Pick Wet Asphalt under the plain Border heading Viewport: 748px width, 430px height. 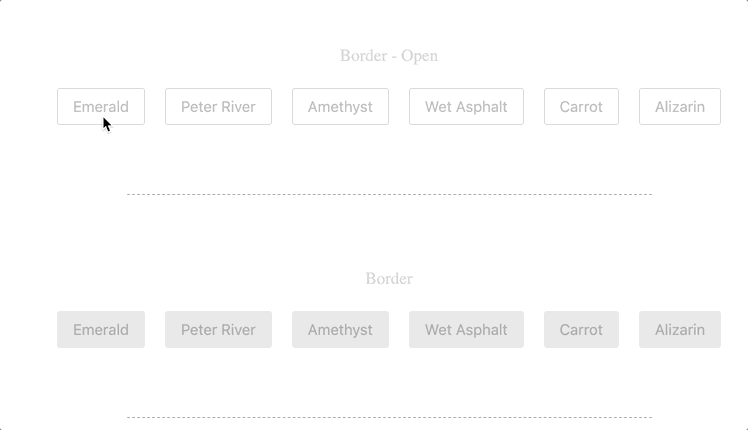click(466, 330)
